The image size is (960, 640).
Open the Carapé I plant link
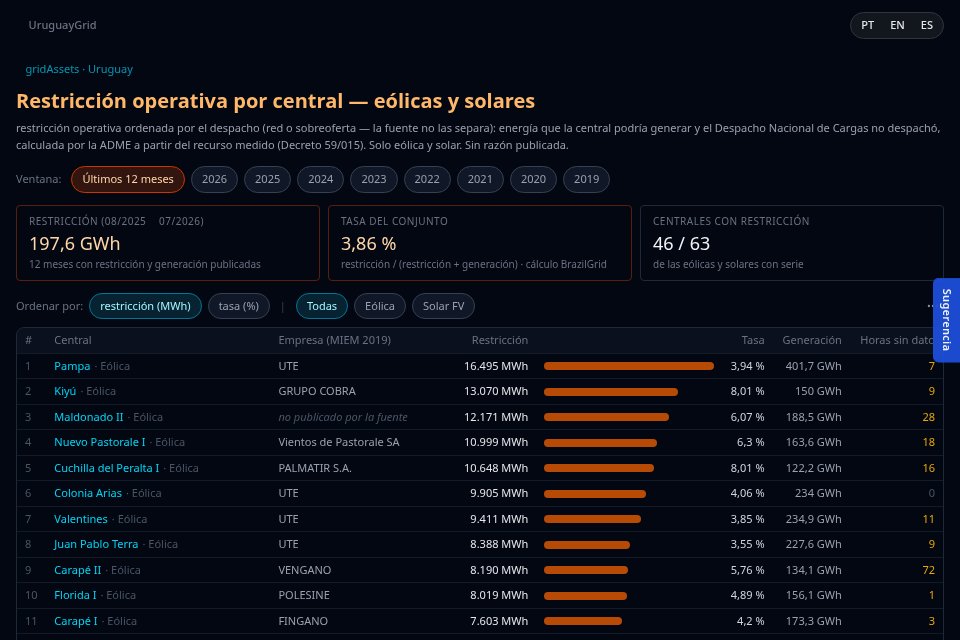(x=75, y=620)
